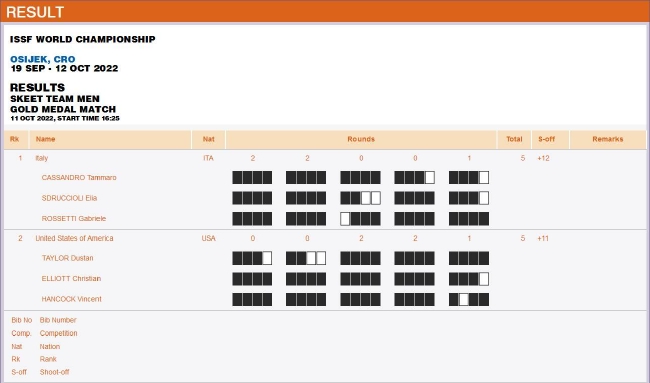Select athlete ELLIOTT Christian

tap(71, 279)
